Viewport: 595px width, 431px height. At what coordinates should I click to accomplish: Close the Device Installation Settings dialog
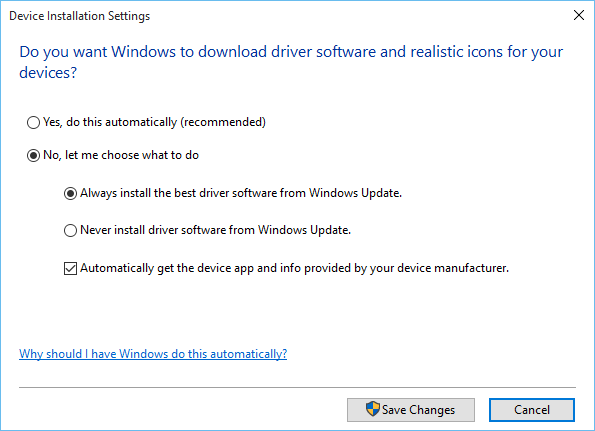click(579, 15)
